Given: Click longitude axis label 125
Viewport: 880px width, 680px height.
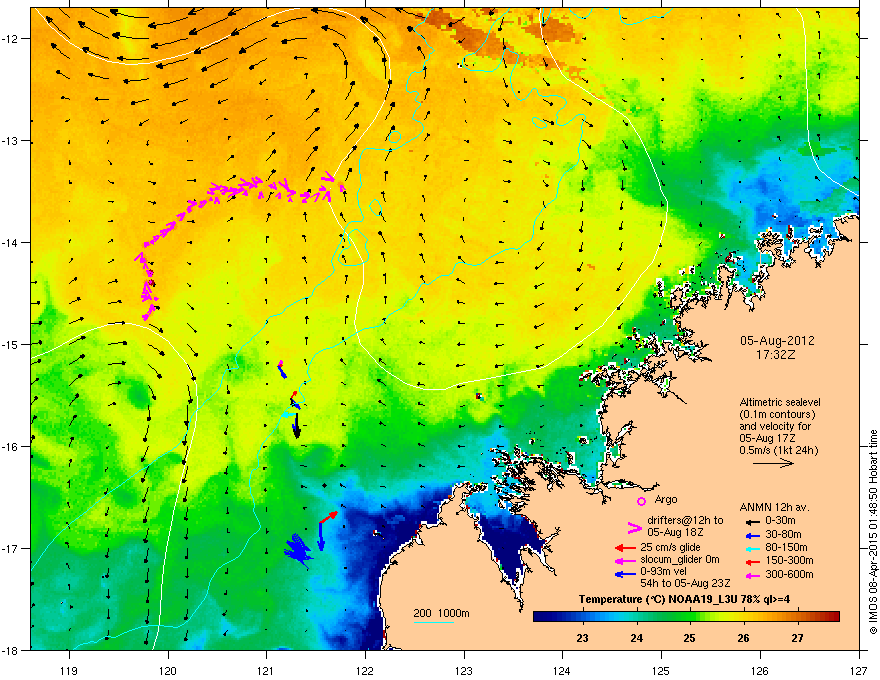Looking at the screenshot, I should coord(661,670).
